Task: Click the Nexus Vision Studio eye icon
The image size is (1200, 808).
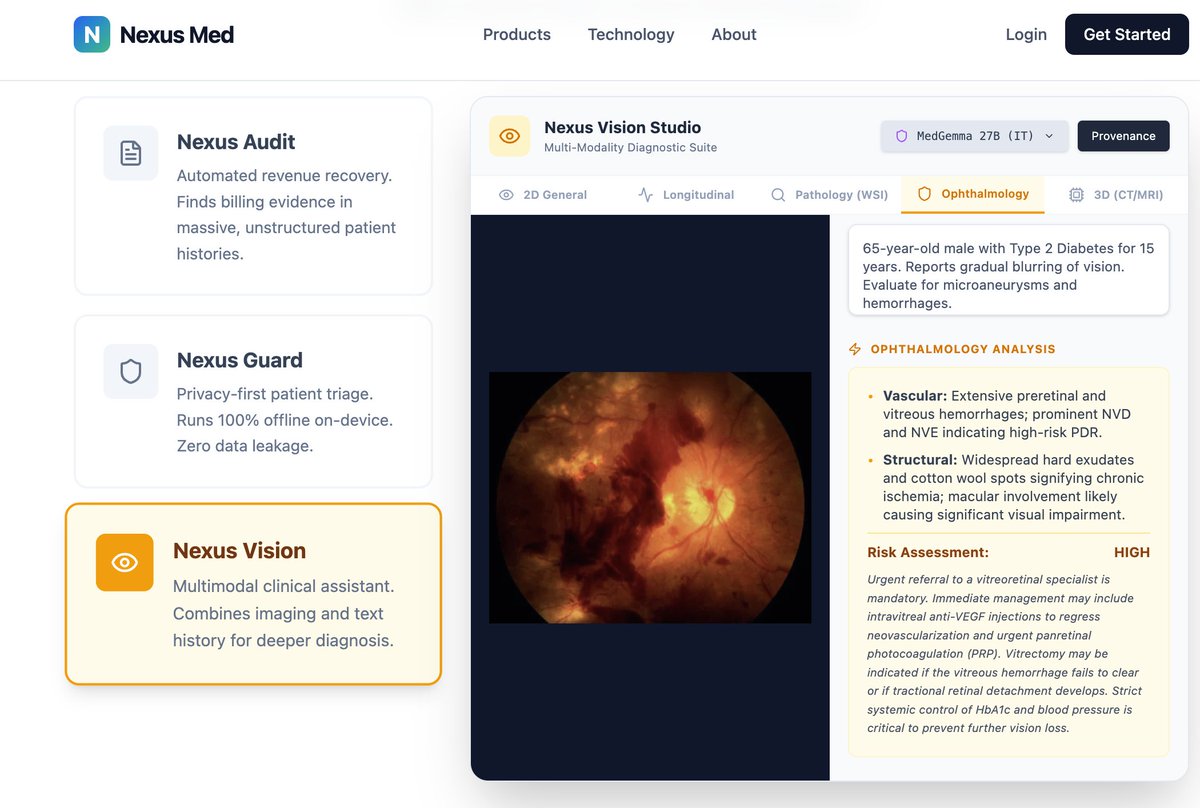Action: (x=510, y=136)
